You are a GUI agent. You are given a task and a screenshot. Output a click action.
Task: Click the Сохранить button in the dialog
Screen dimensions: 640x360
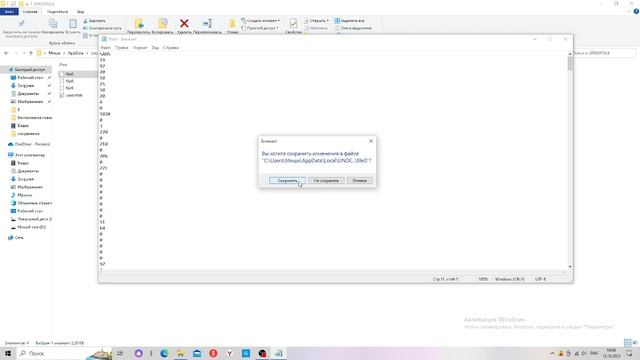click(287, 180)
